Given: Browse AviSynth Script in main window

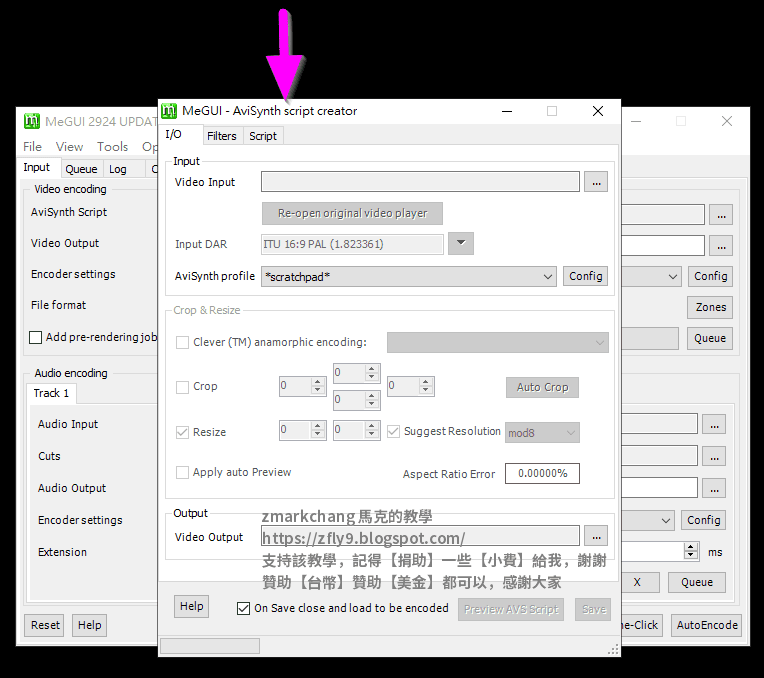Looking at the screenshot, I should (x=721, y=215).
